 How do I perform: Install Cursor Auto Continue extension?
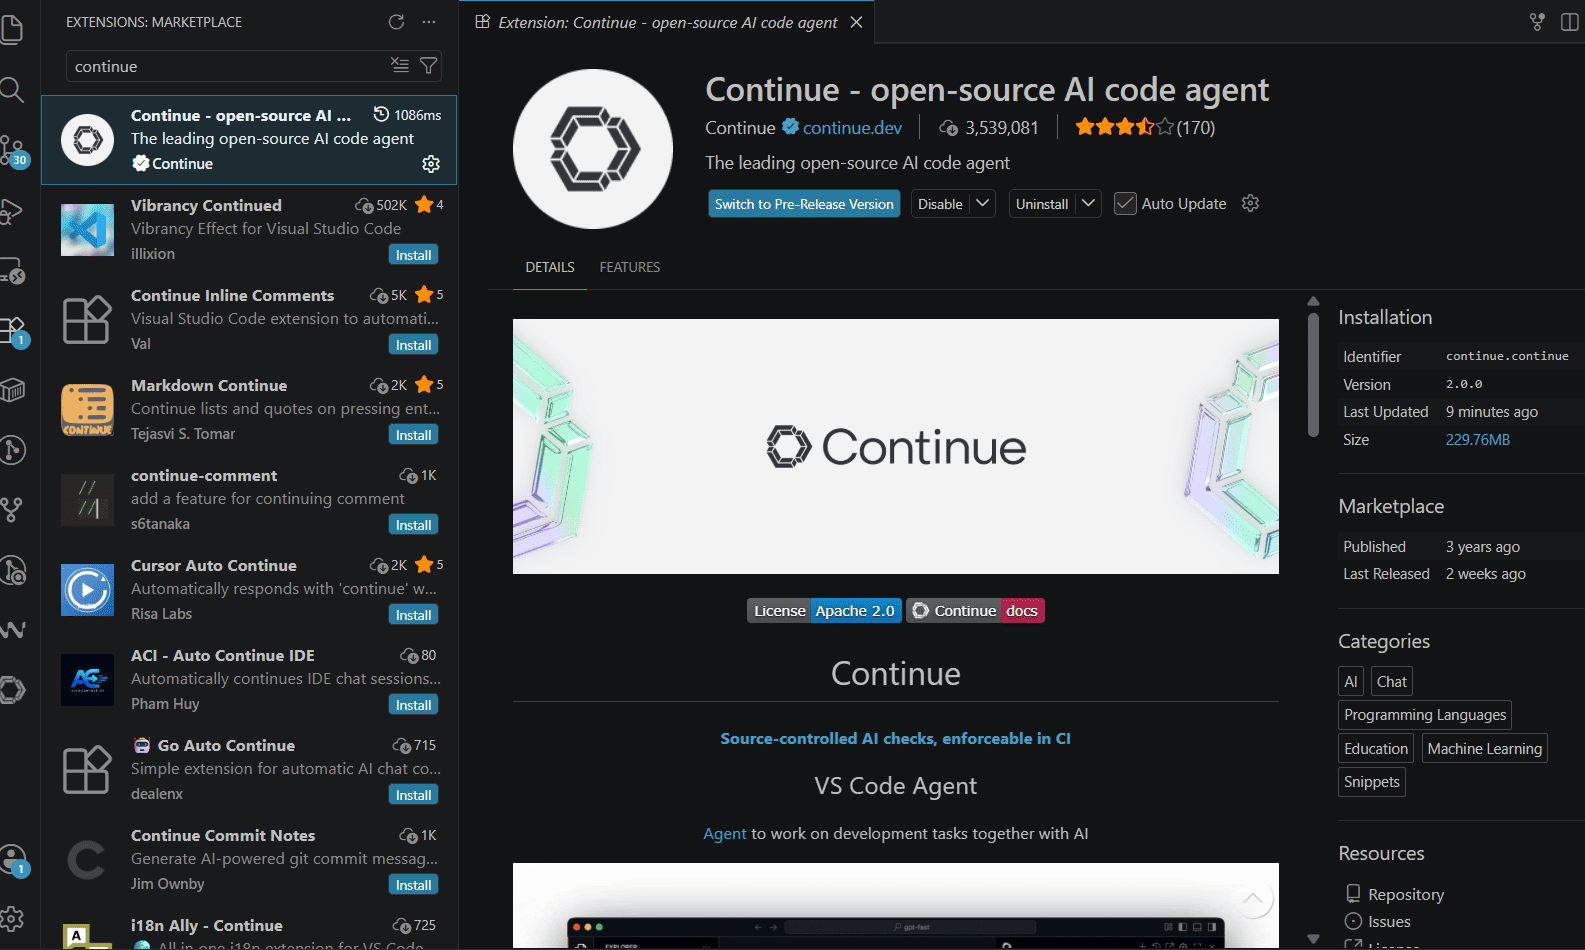coord(413,615)
